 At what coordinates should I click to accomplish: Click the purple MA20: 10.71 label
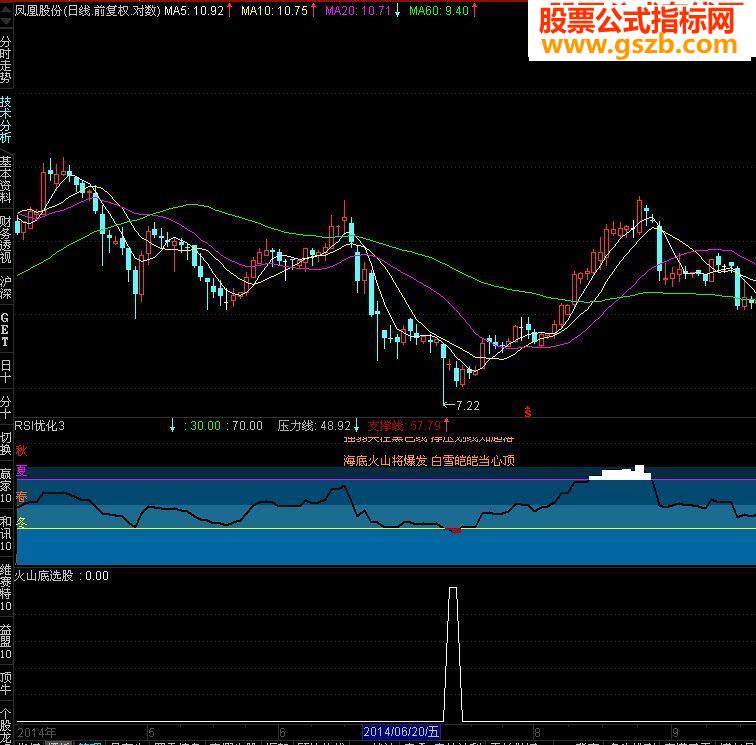(358, 10)
